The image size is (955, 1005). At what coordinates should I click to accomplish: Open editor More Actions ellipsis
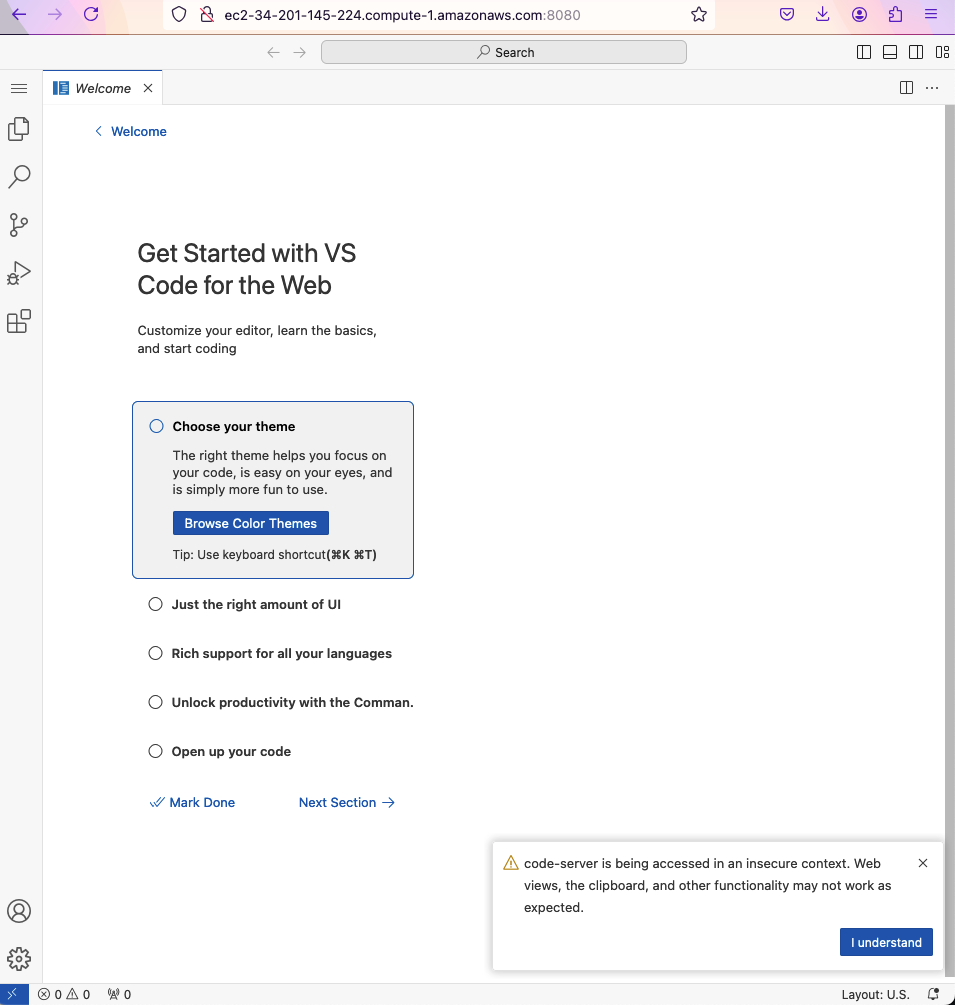point(932,88)
